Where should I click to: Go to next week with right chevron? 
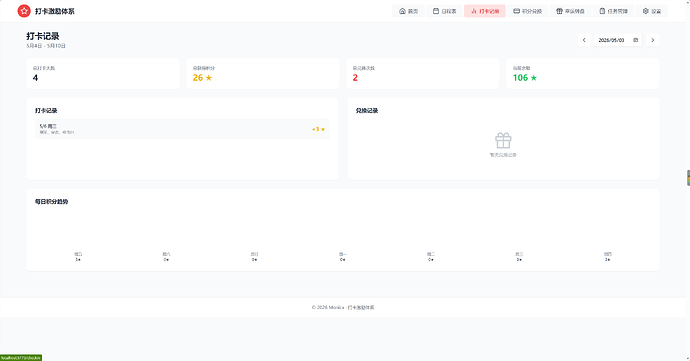pos(653,40)
